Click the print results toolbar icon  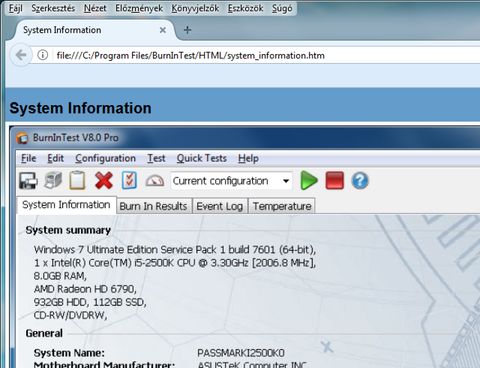pos(53,181)
